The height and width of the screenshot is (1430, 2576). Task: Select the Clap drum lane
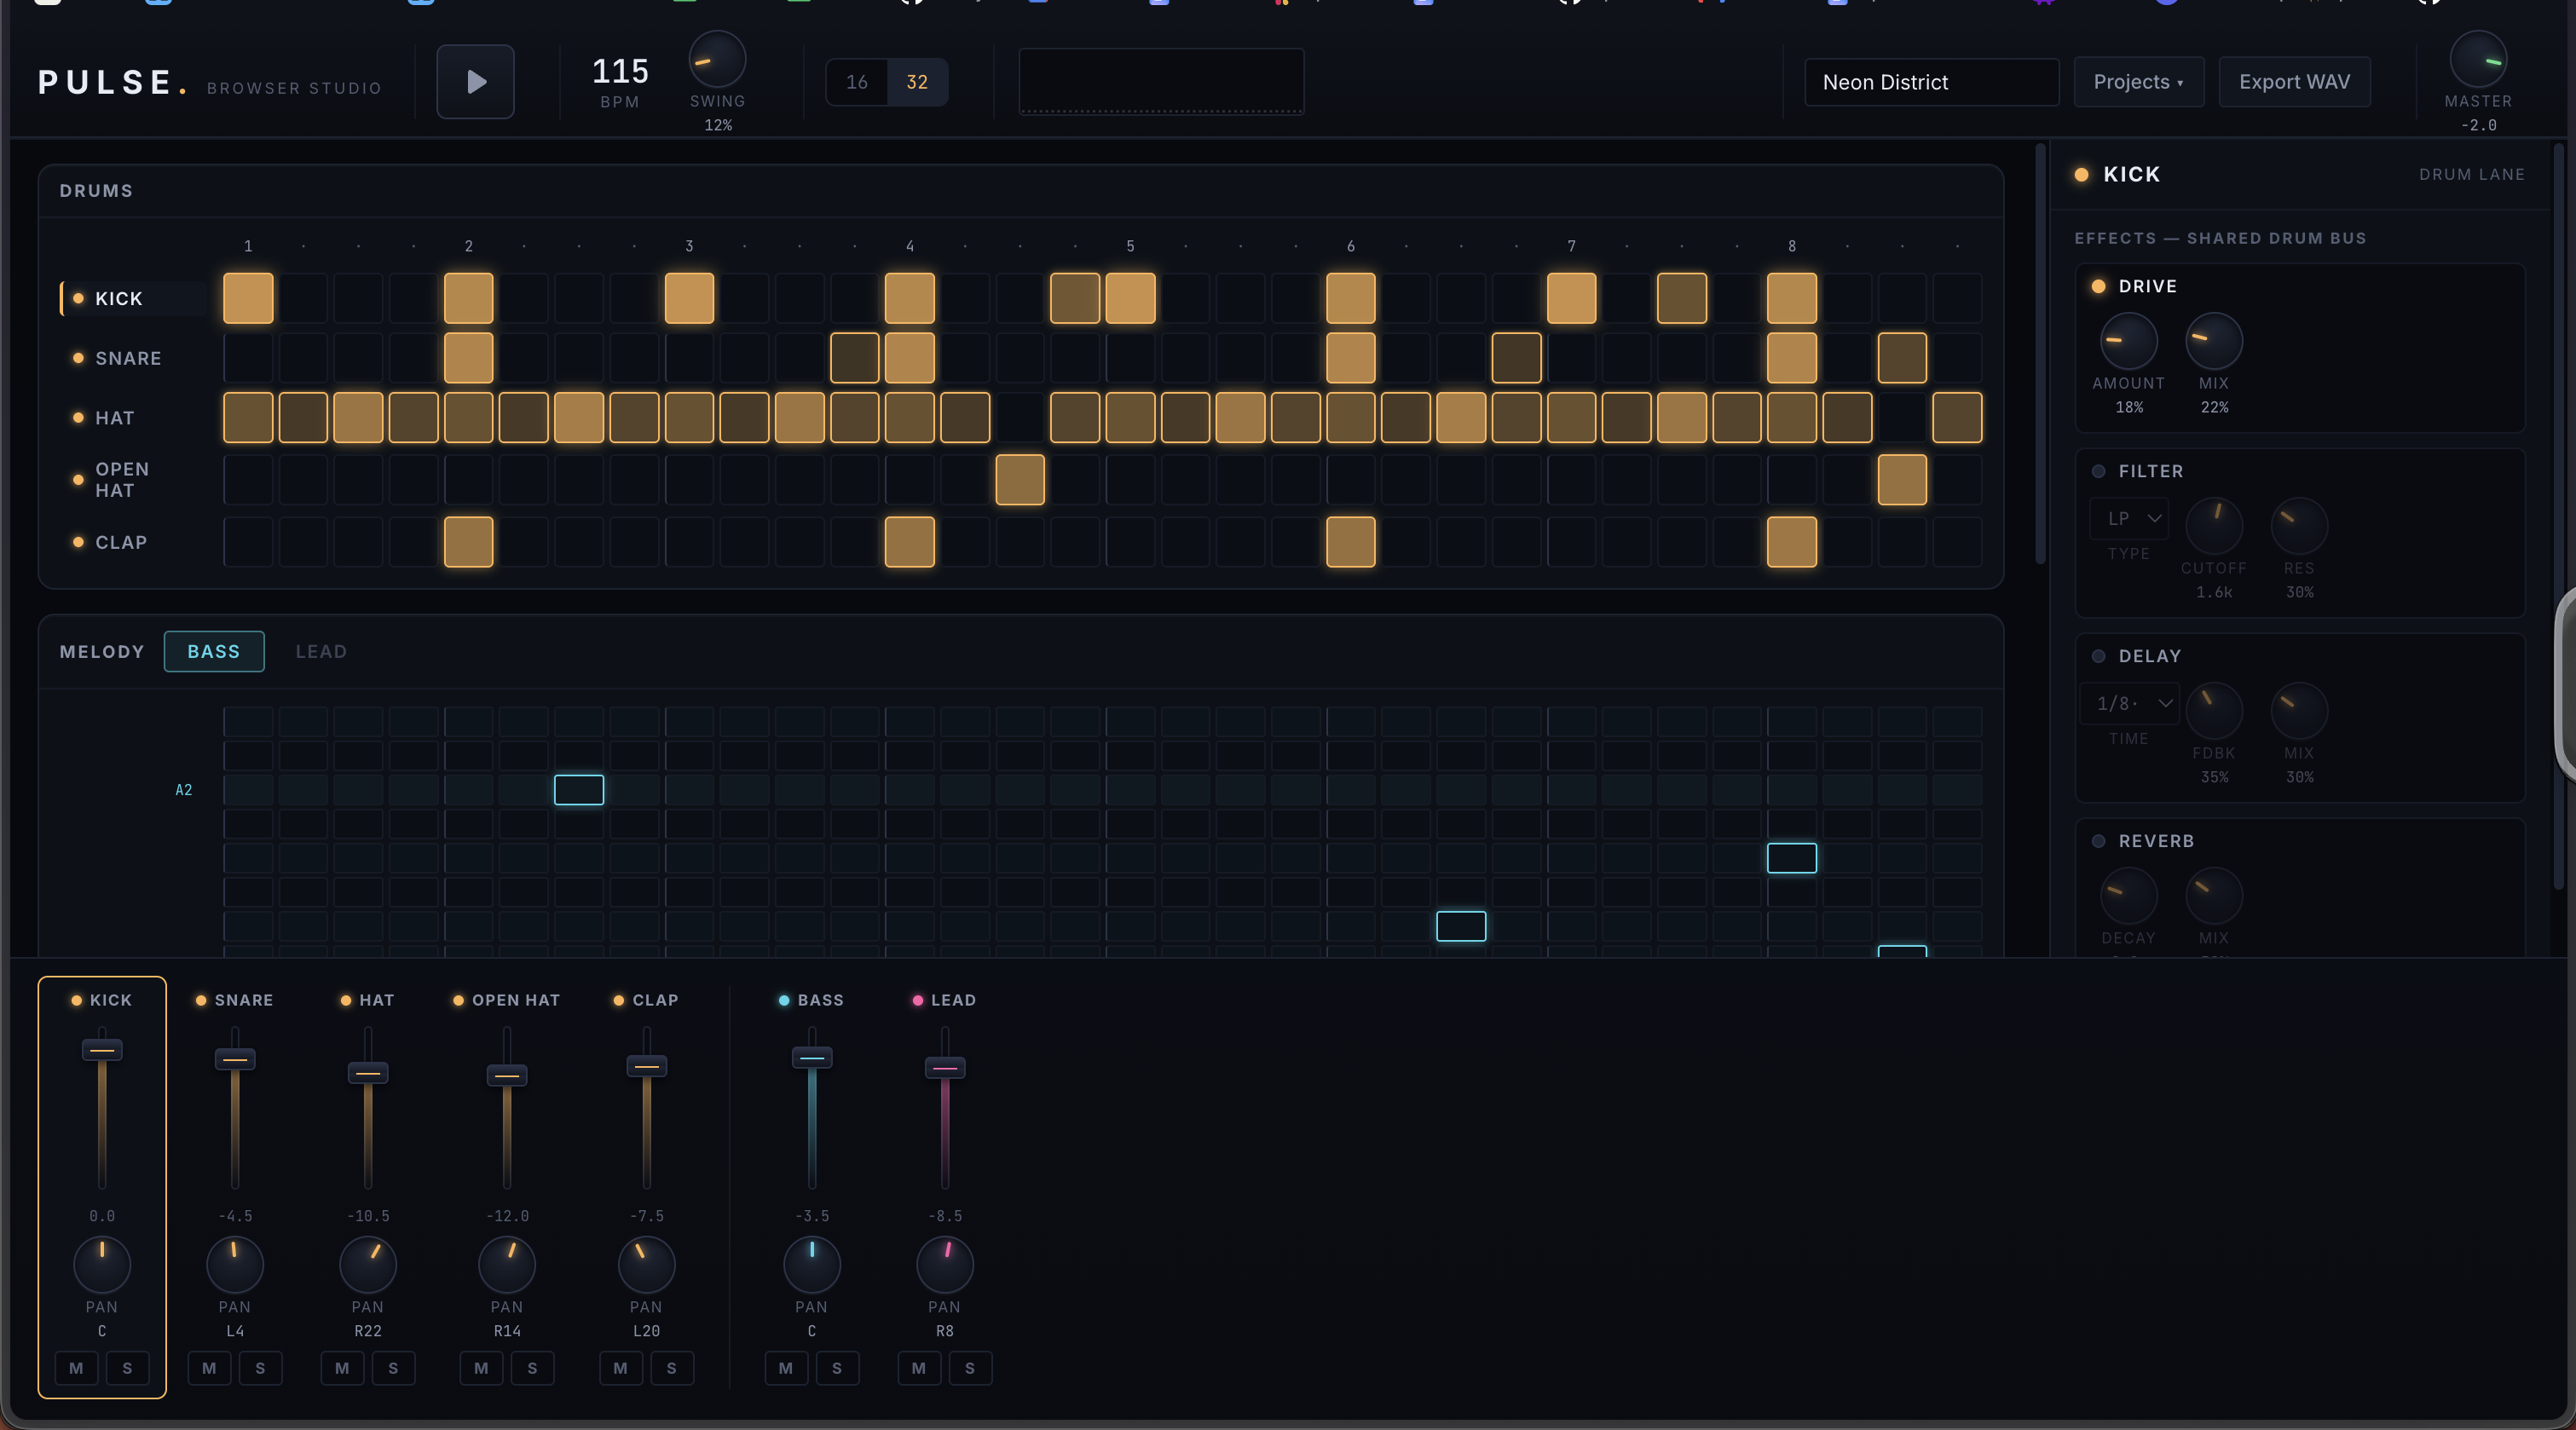coord(134,542)
